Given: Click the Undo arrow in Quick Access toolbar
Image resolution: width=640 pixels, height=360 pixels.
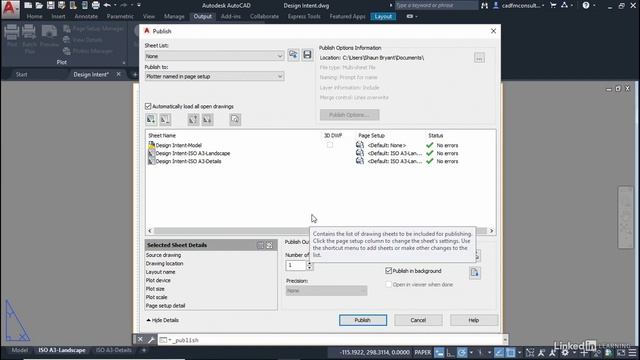Looking at the screenshot, I should pyautogui.click(x=107, y=5).
